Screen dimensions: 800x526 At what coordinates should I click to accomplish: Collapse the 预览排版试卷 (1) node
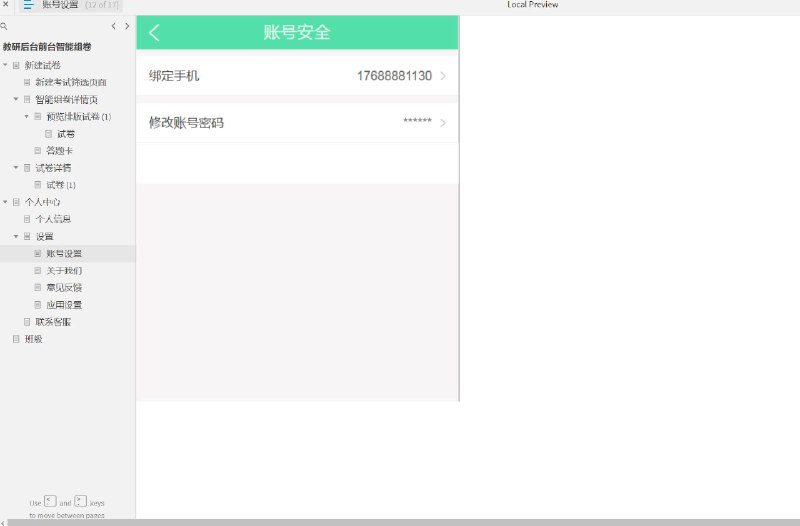pyautogui.click(x=27, y=116)
